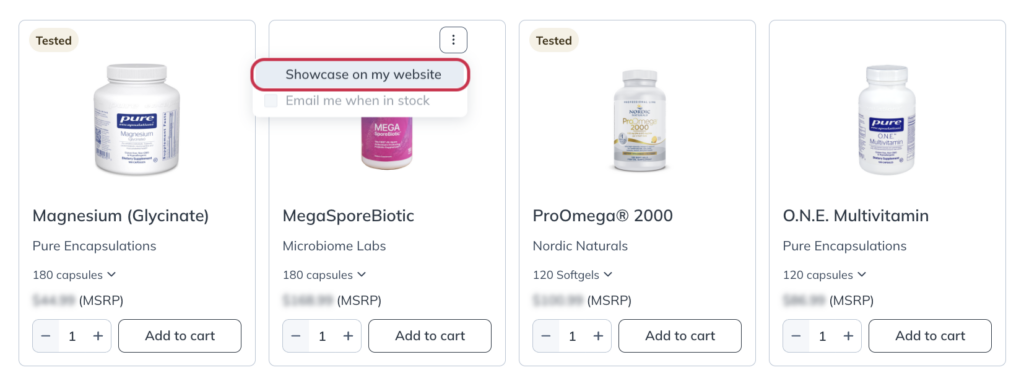
Task: Add ProOmega 2000 to cart
Action: (680, 336)
